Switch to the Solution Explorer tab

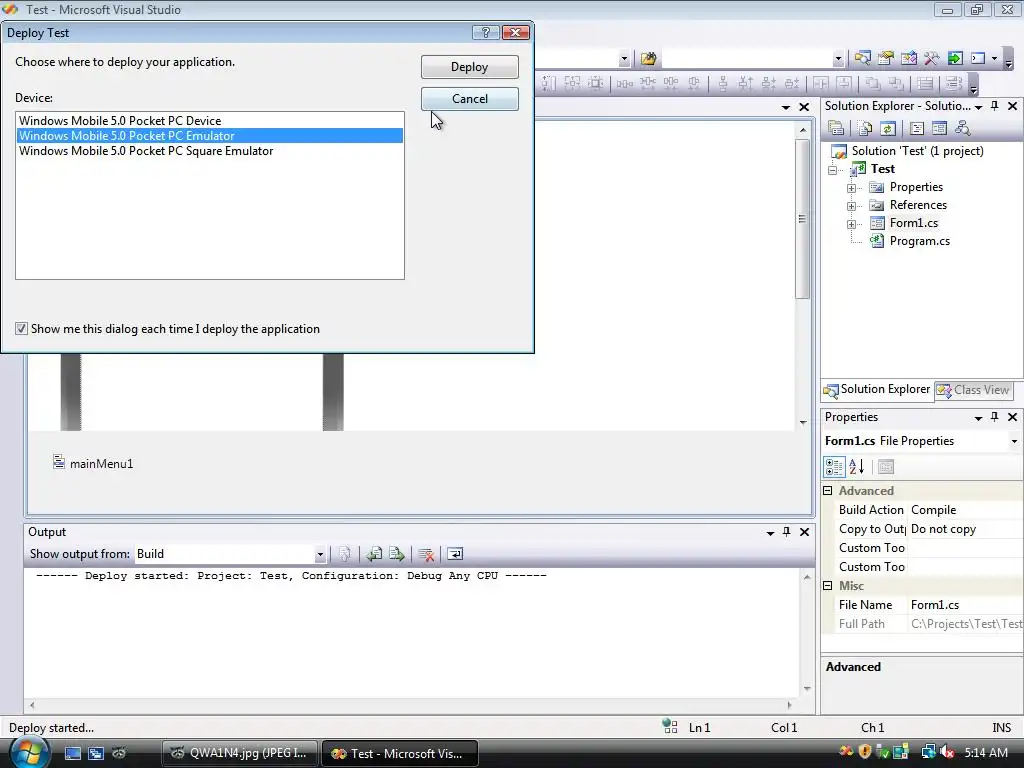(x=876, y=390)
